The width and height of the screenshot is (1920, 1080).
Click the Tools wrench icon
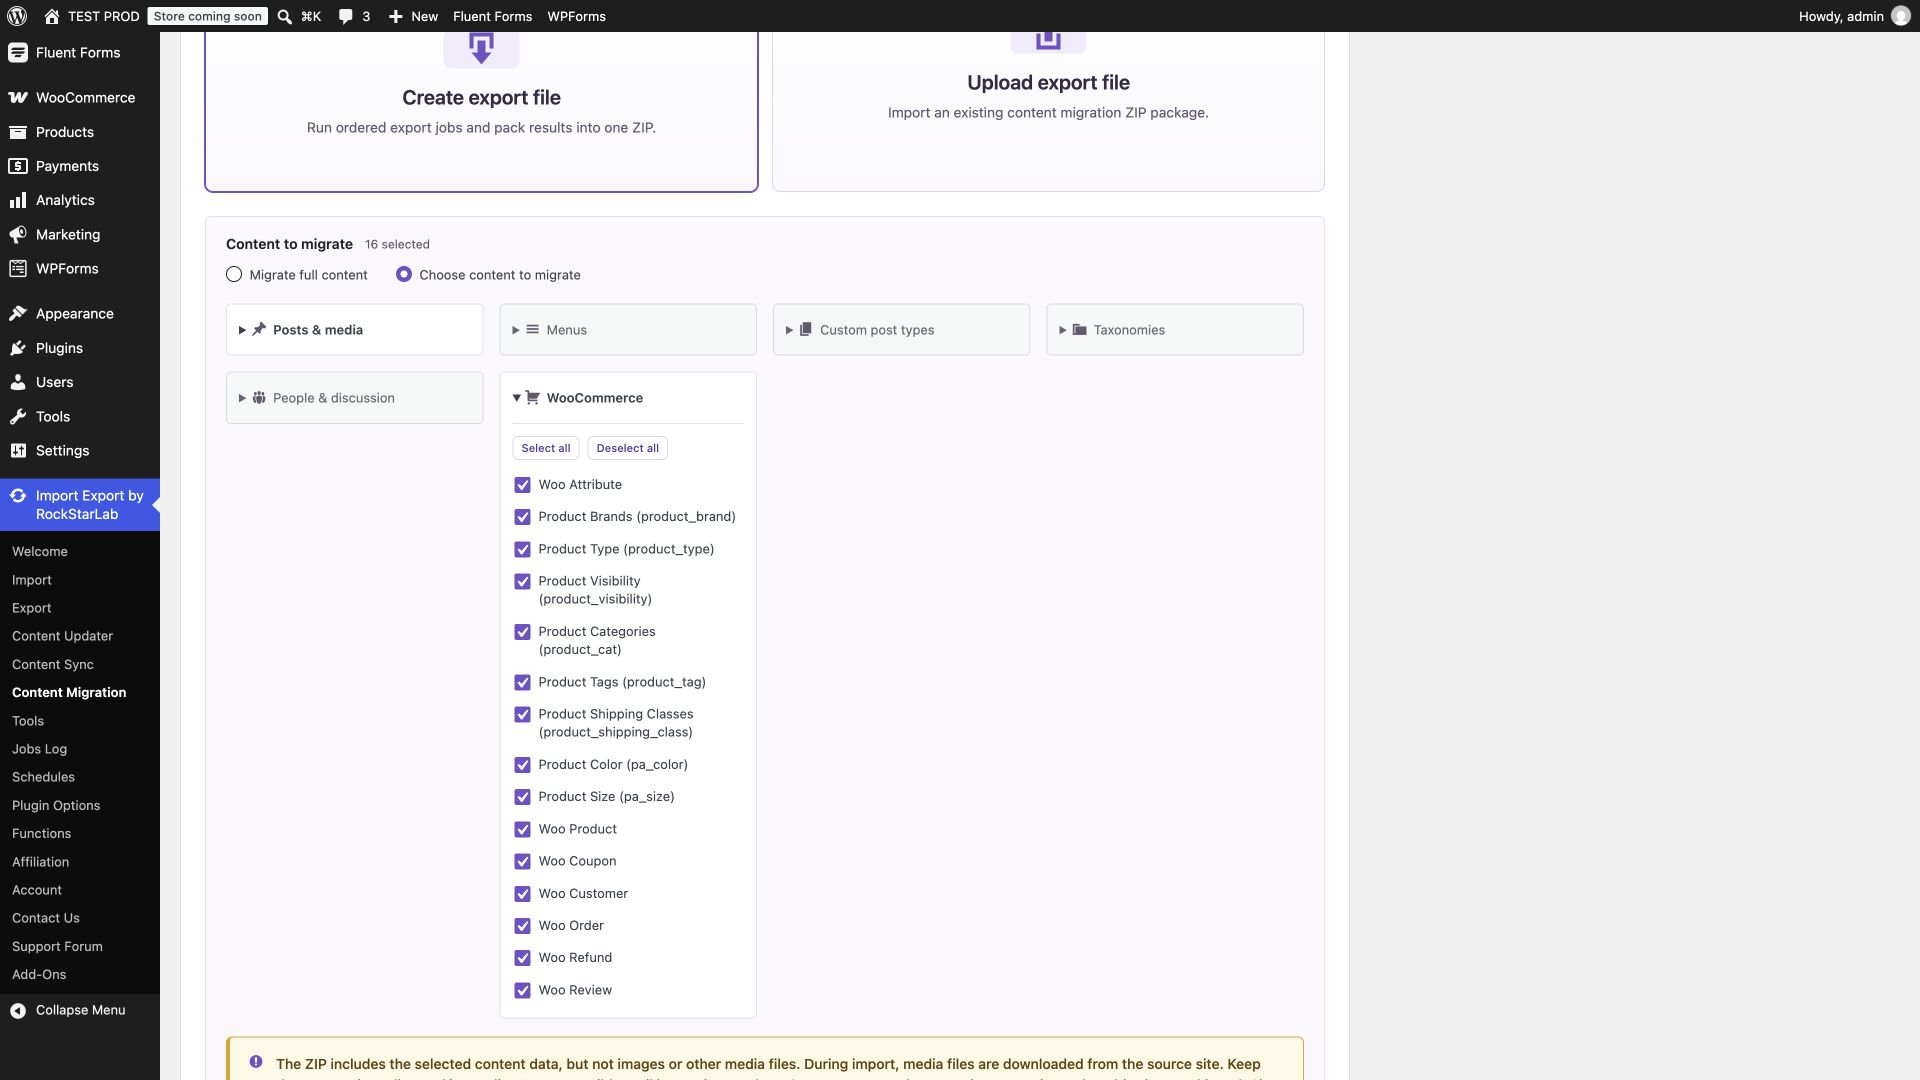point(18,416)
